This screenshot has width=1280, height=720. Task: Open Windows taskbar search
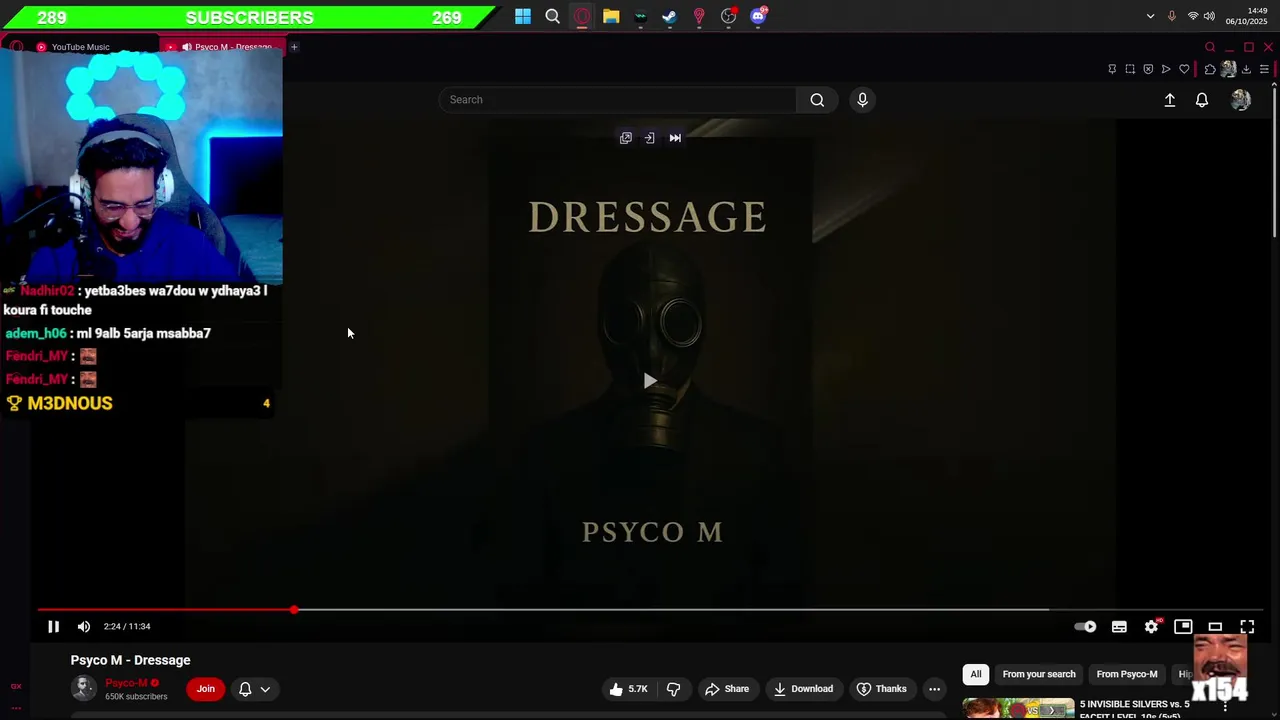553,16
